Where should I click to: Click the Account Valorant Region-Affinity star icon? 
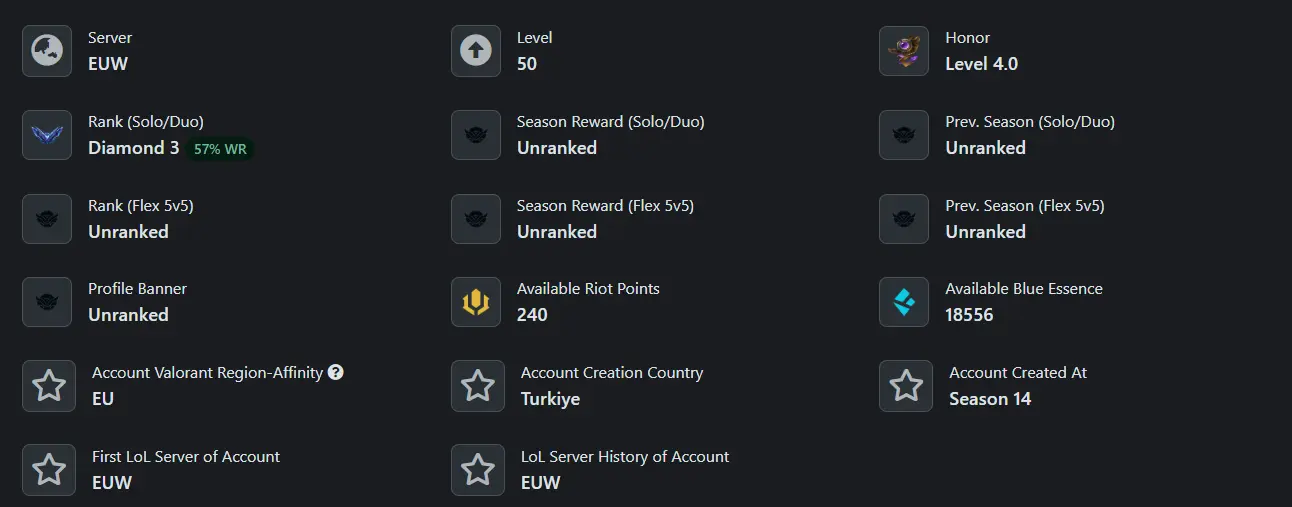coord(49,386)
